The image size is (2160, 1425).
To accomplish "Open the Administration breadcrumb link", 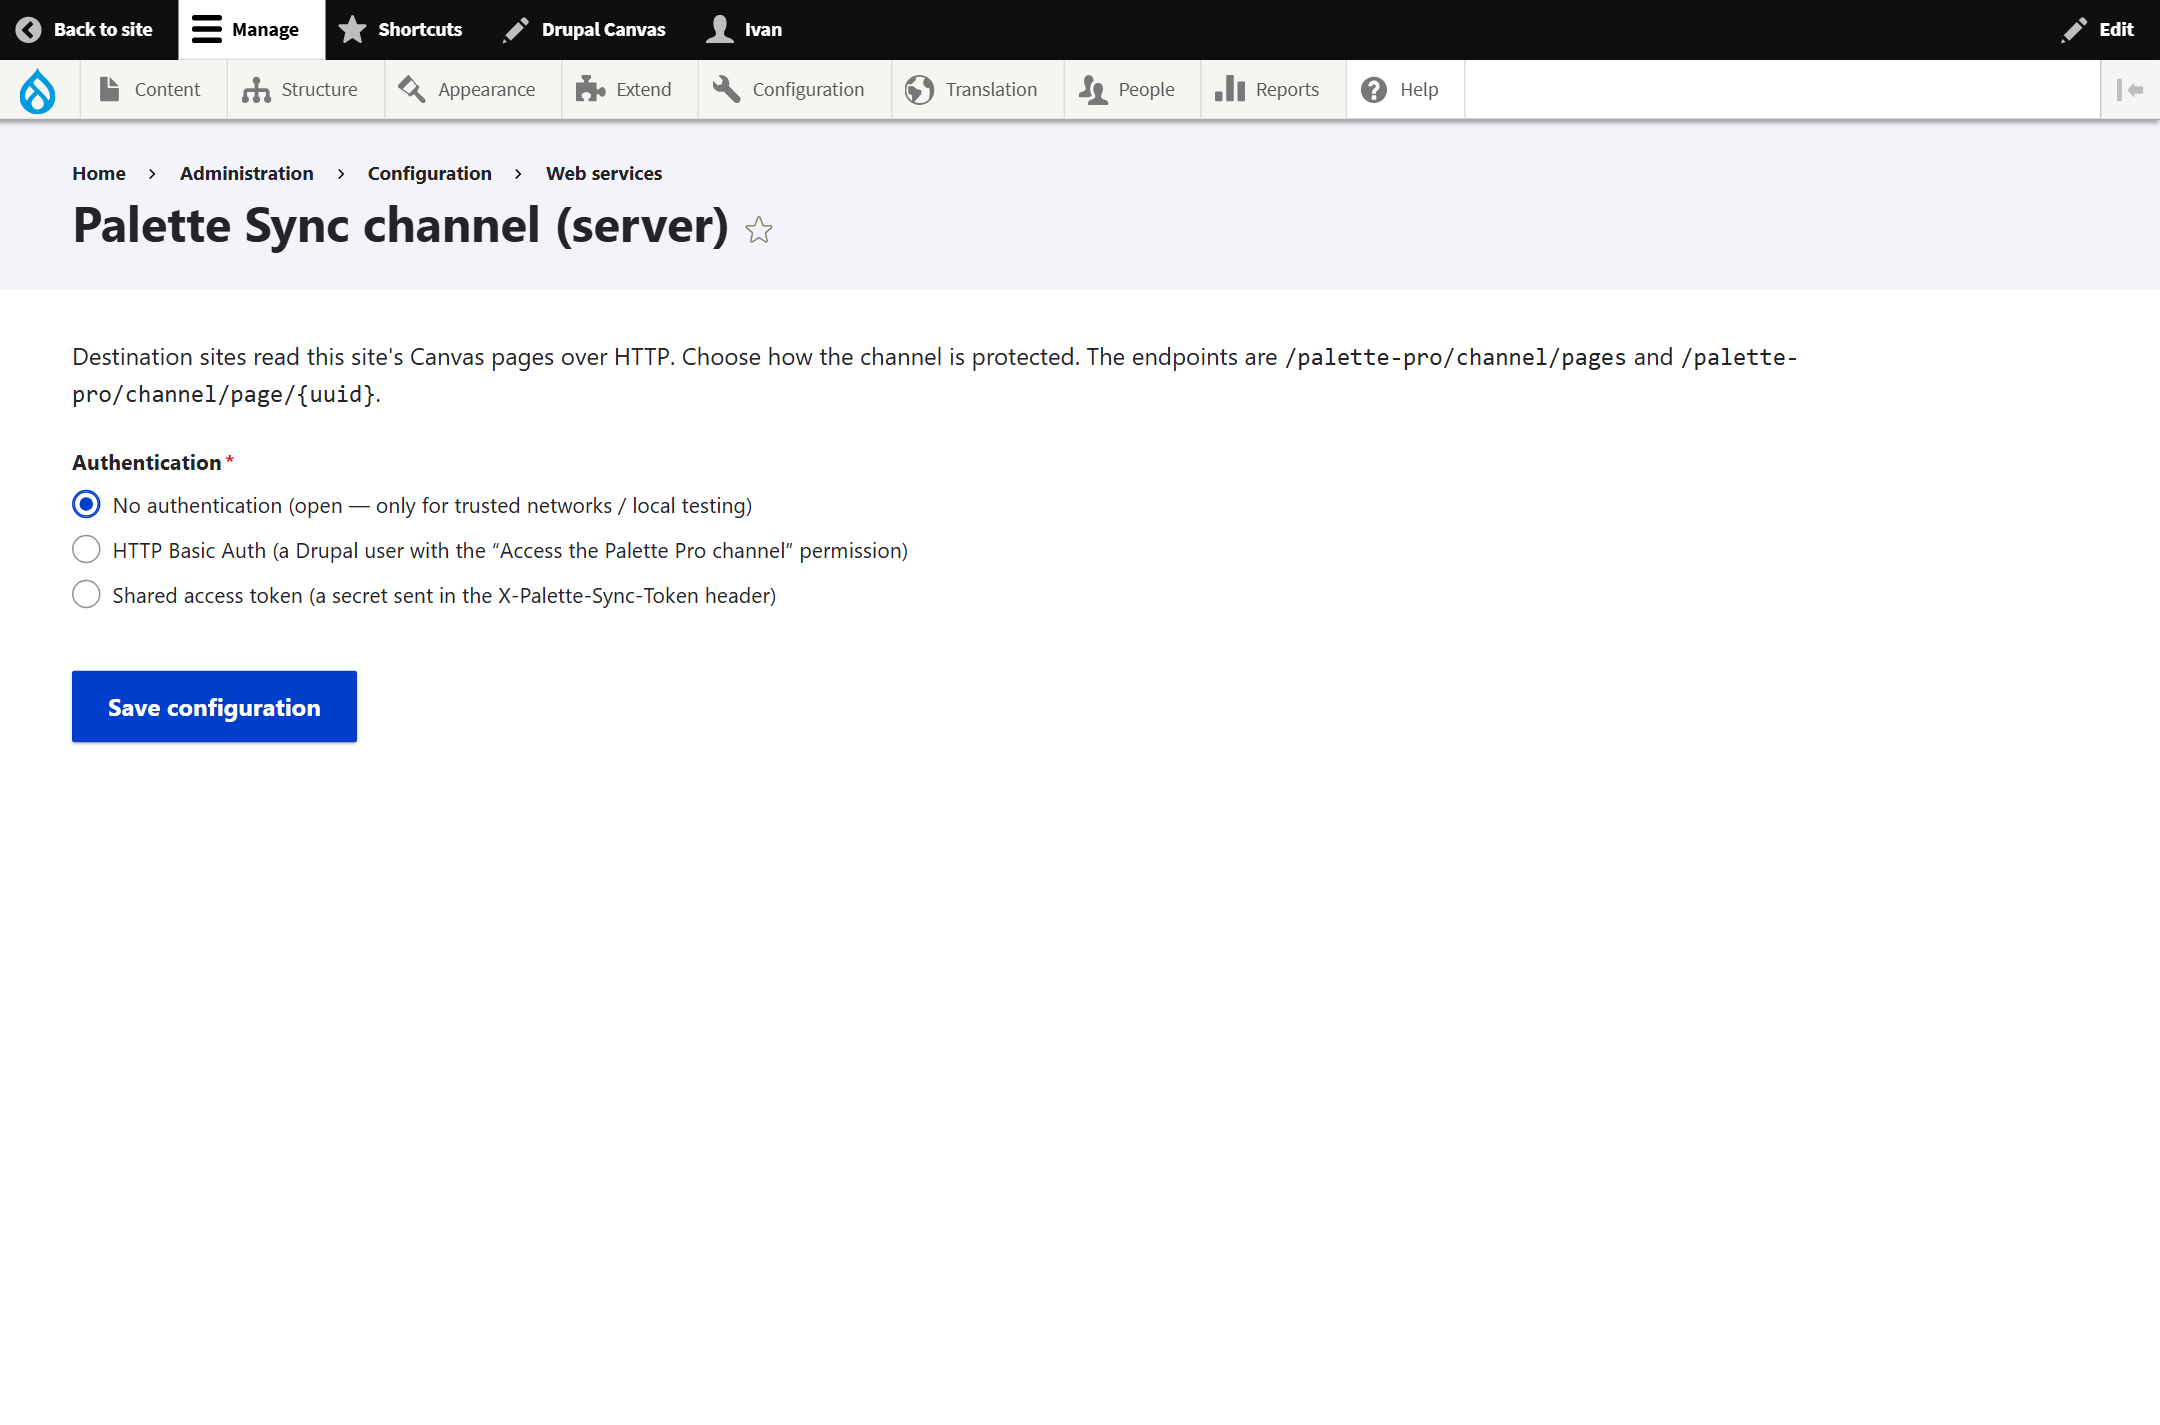I will tap(247, 173).
